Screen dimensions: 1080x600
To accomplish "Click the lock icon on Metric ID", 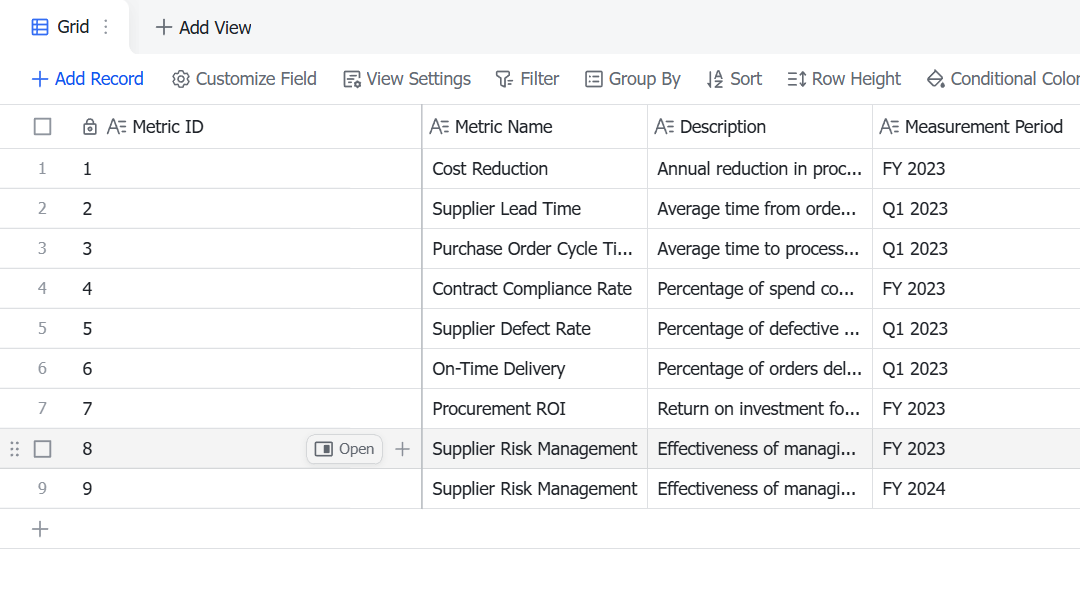I will point(90,127).
